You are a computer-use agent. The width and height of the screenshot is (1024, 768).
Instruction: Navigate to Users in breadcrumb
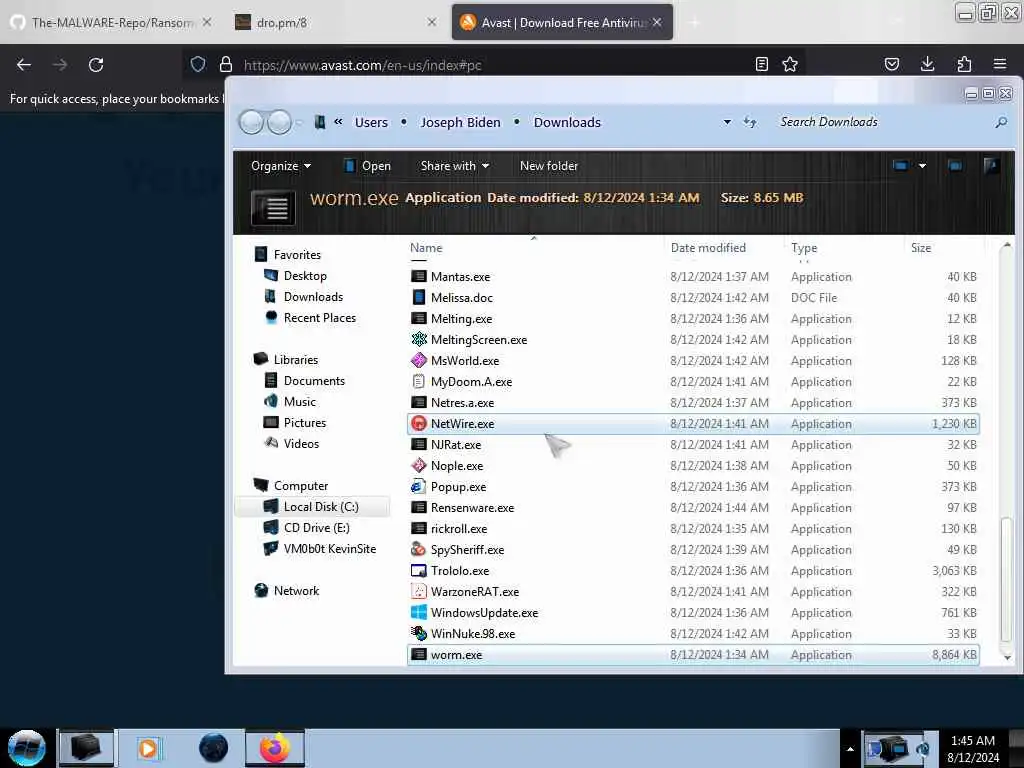371,122
